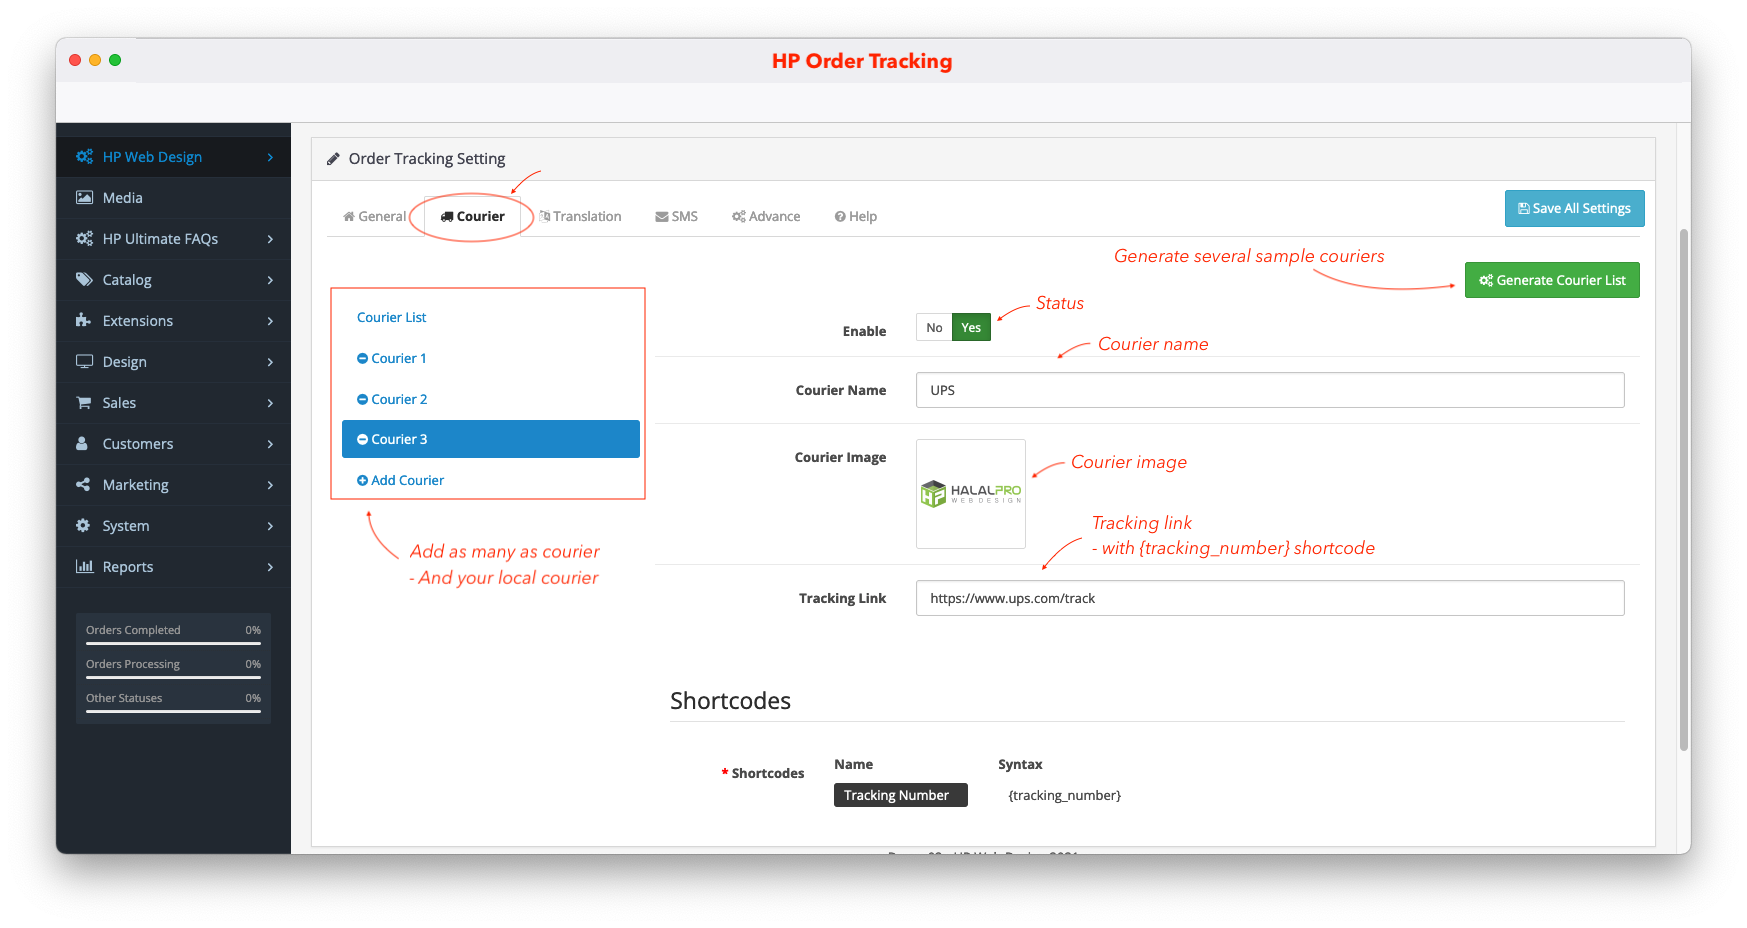Click the Sales shopping cart icon

(84, 403)
